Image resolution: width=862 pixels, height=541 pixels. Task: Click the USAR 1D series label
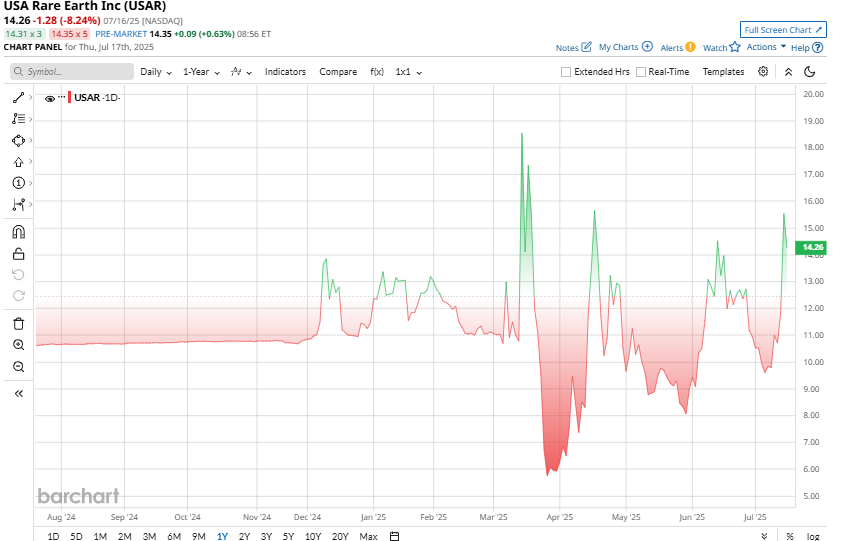(x=97, y=97)
